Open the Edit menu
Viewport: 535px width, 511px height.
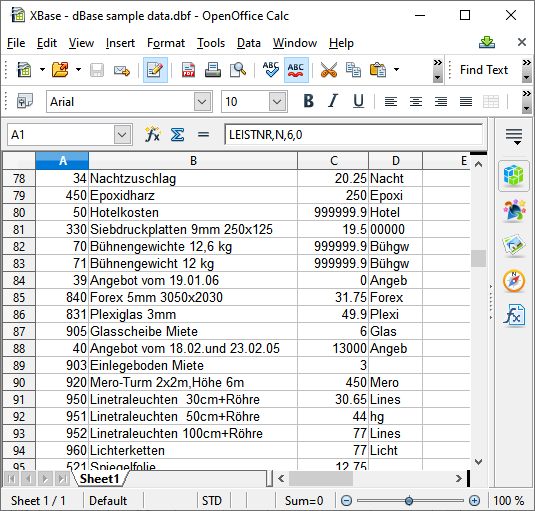click(47, 43)
